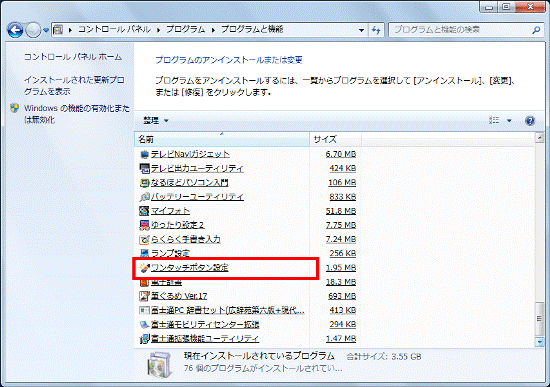Image resolution: width=550 pixels, height=387 pixels.
Task: Click the ランプ設定 program icon
Action: (144, 253)
